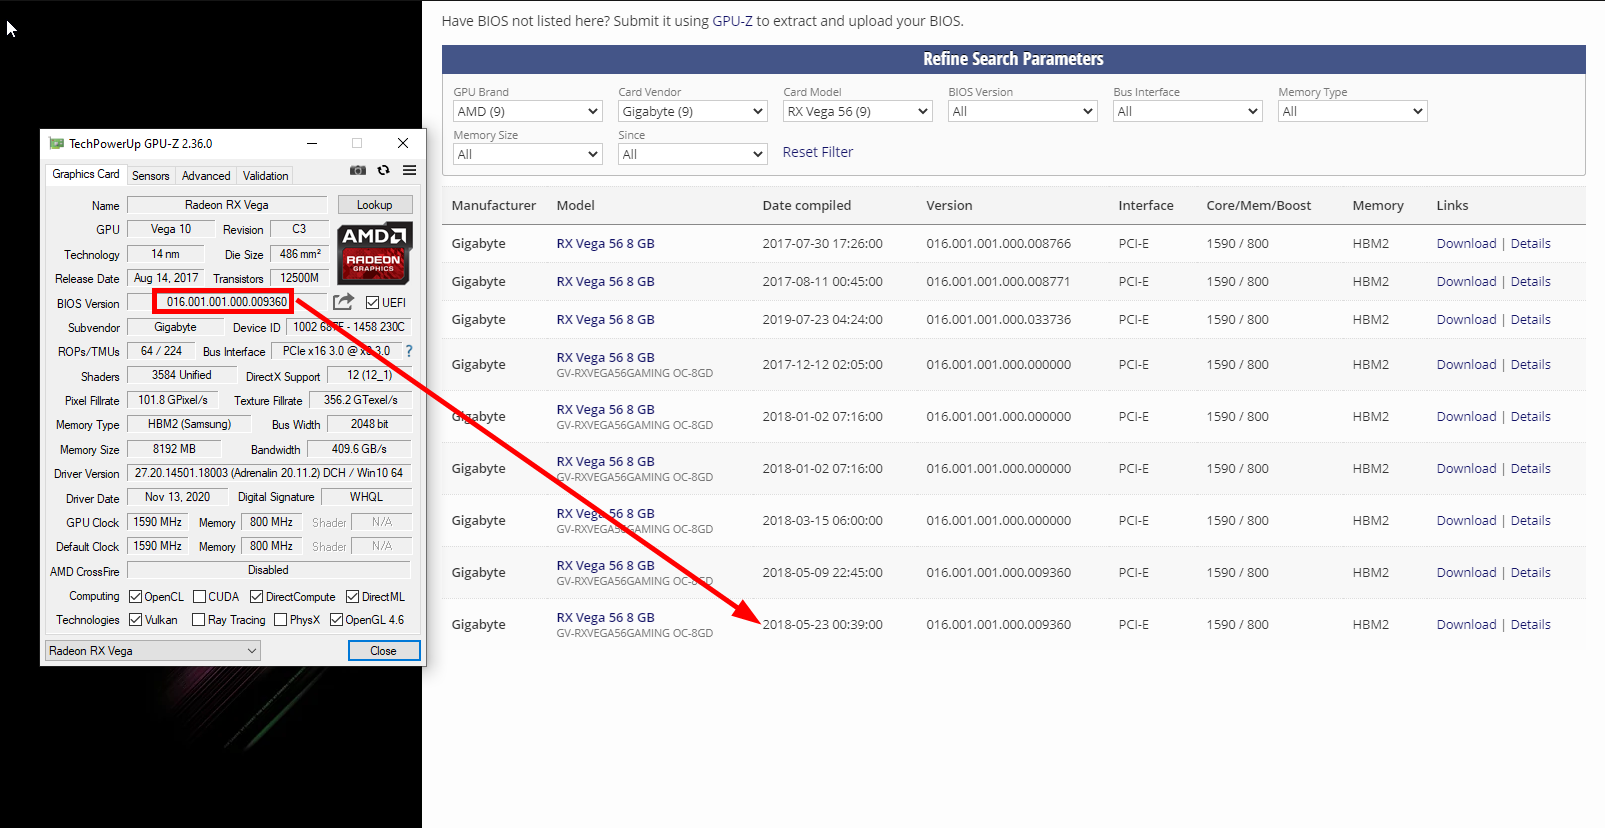The width and height of the screenshot is (1605, 828).
Task: Open the GPU Brand dropdown
Action: coord(527,111)
